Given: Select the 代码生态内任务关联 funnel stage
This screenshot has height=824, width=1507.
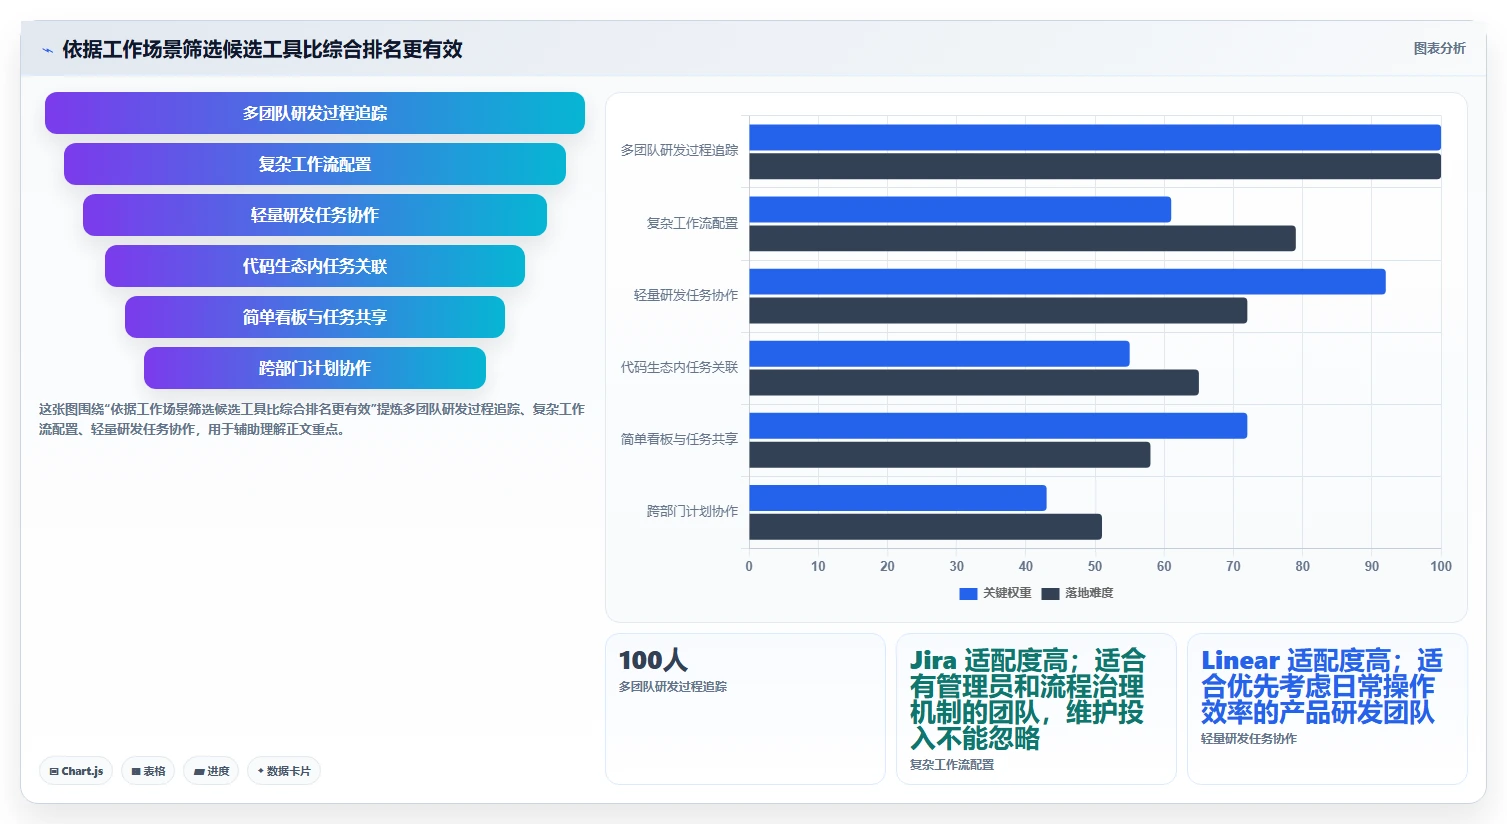Looking at the screenshot, I should 315,266.
